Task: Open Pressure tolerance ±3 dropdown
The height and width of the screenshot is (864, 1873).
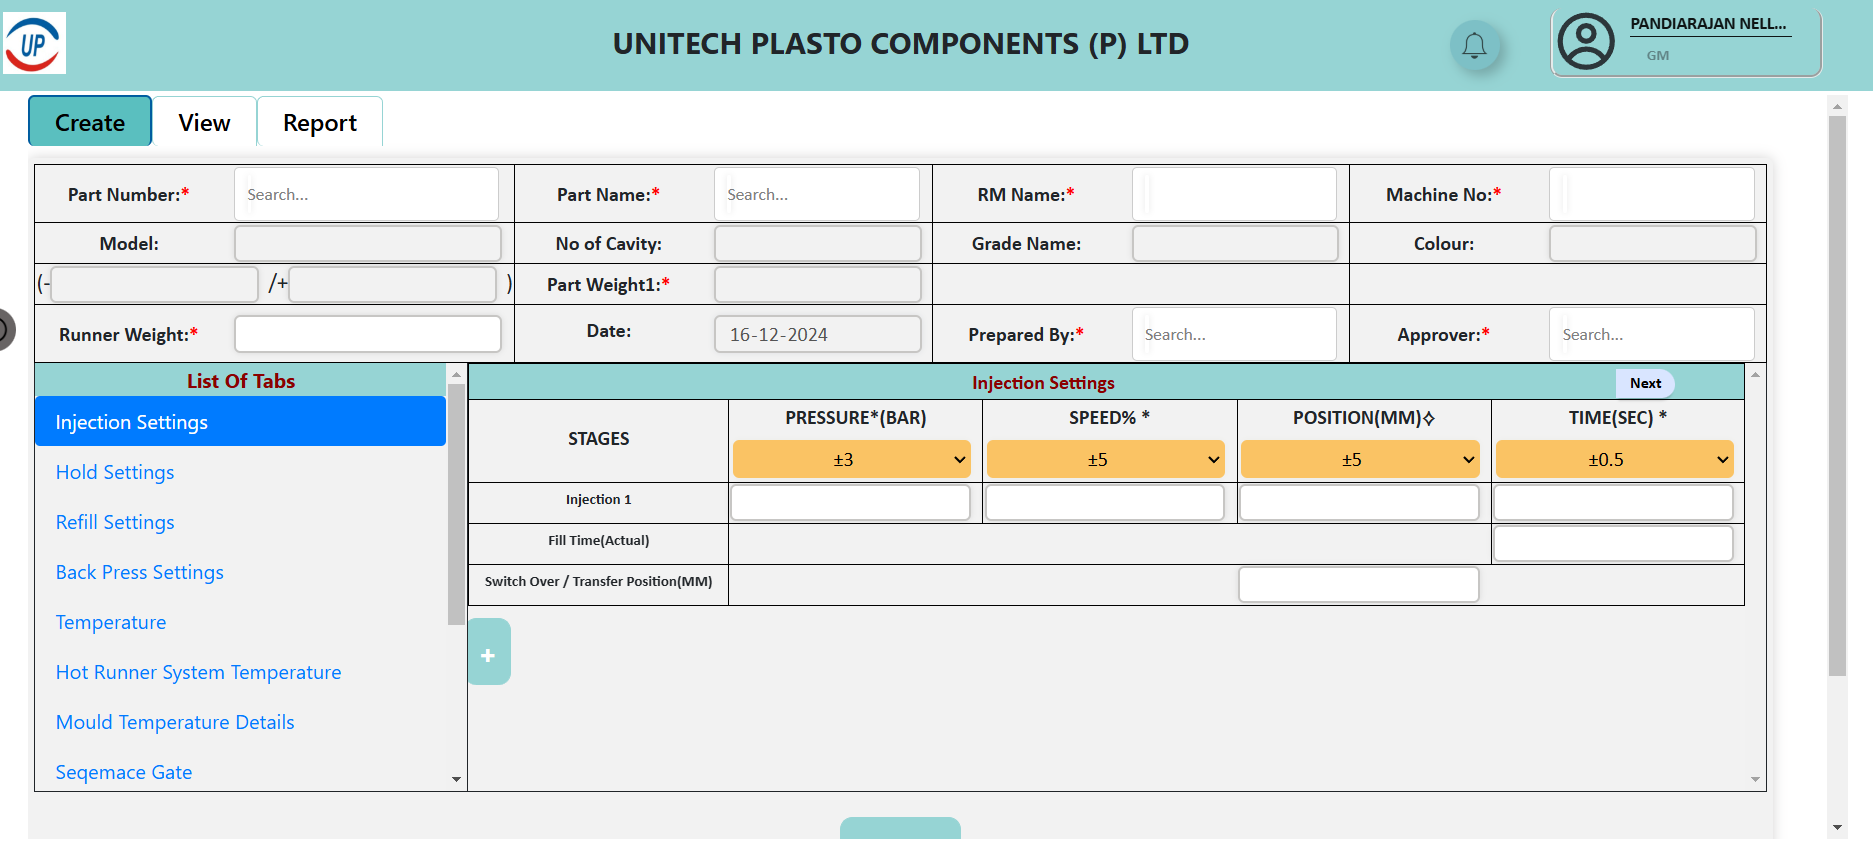Action: click(x=851, y=460)
